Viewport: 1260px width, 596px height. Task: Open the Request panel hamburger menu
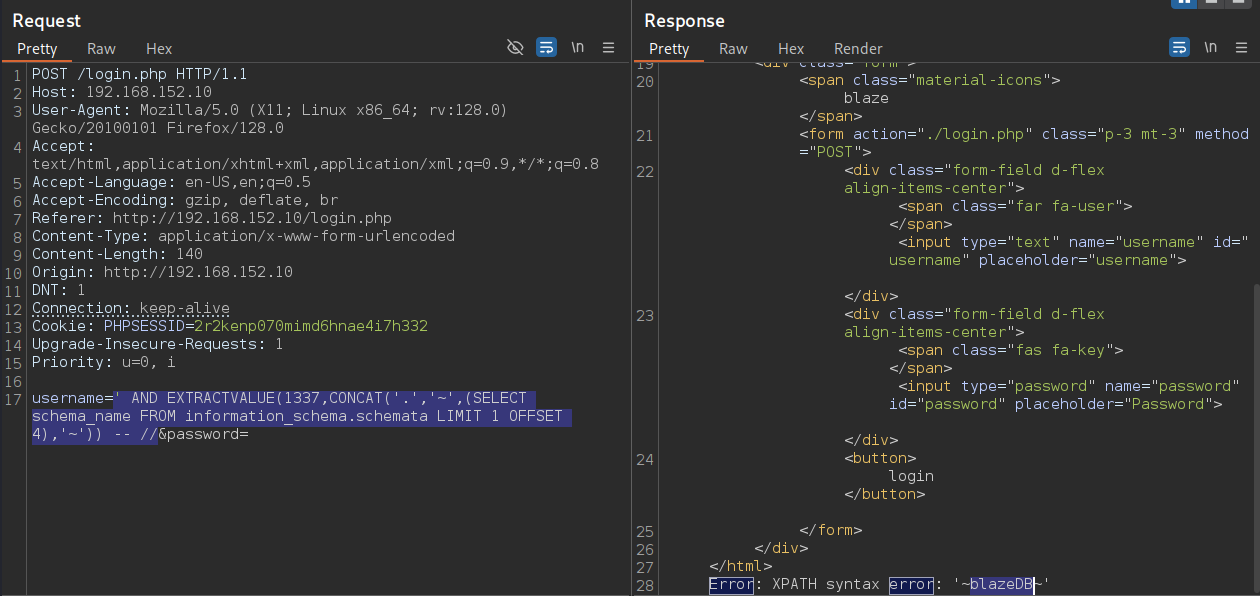tap(608, 47)
